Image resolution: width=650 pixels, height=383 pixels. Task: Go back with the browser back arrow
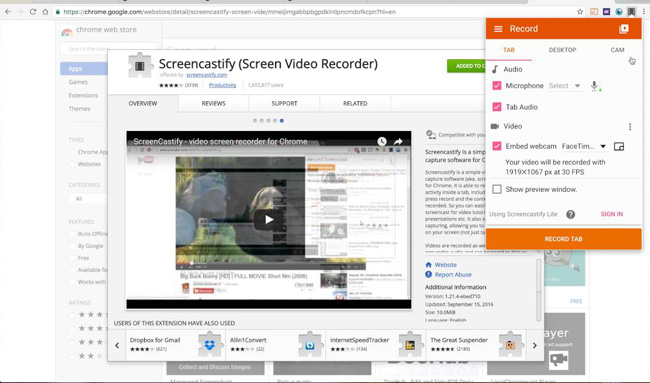click(x=8, y=12)
